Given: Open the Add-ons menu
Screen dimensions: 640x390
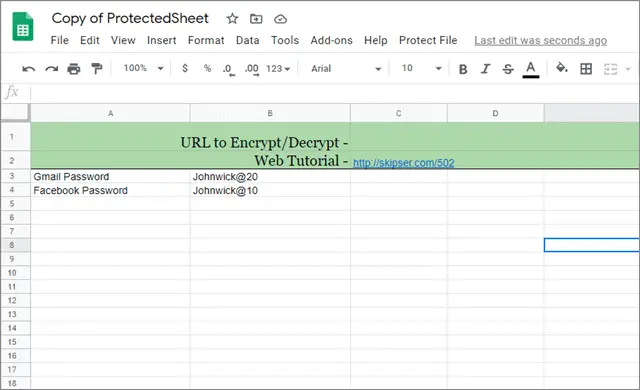Looking at the screenshot, I should tap(331, 40).
